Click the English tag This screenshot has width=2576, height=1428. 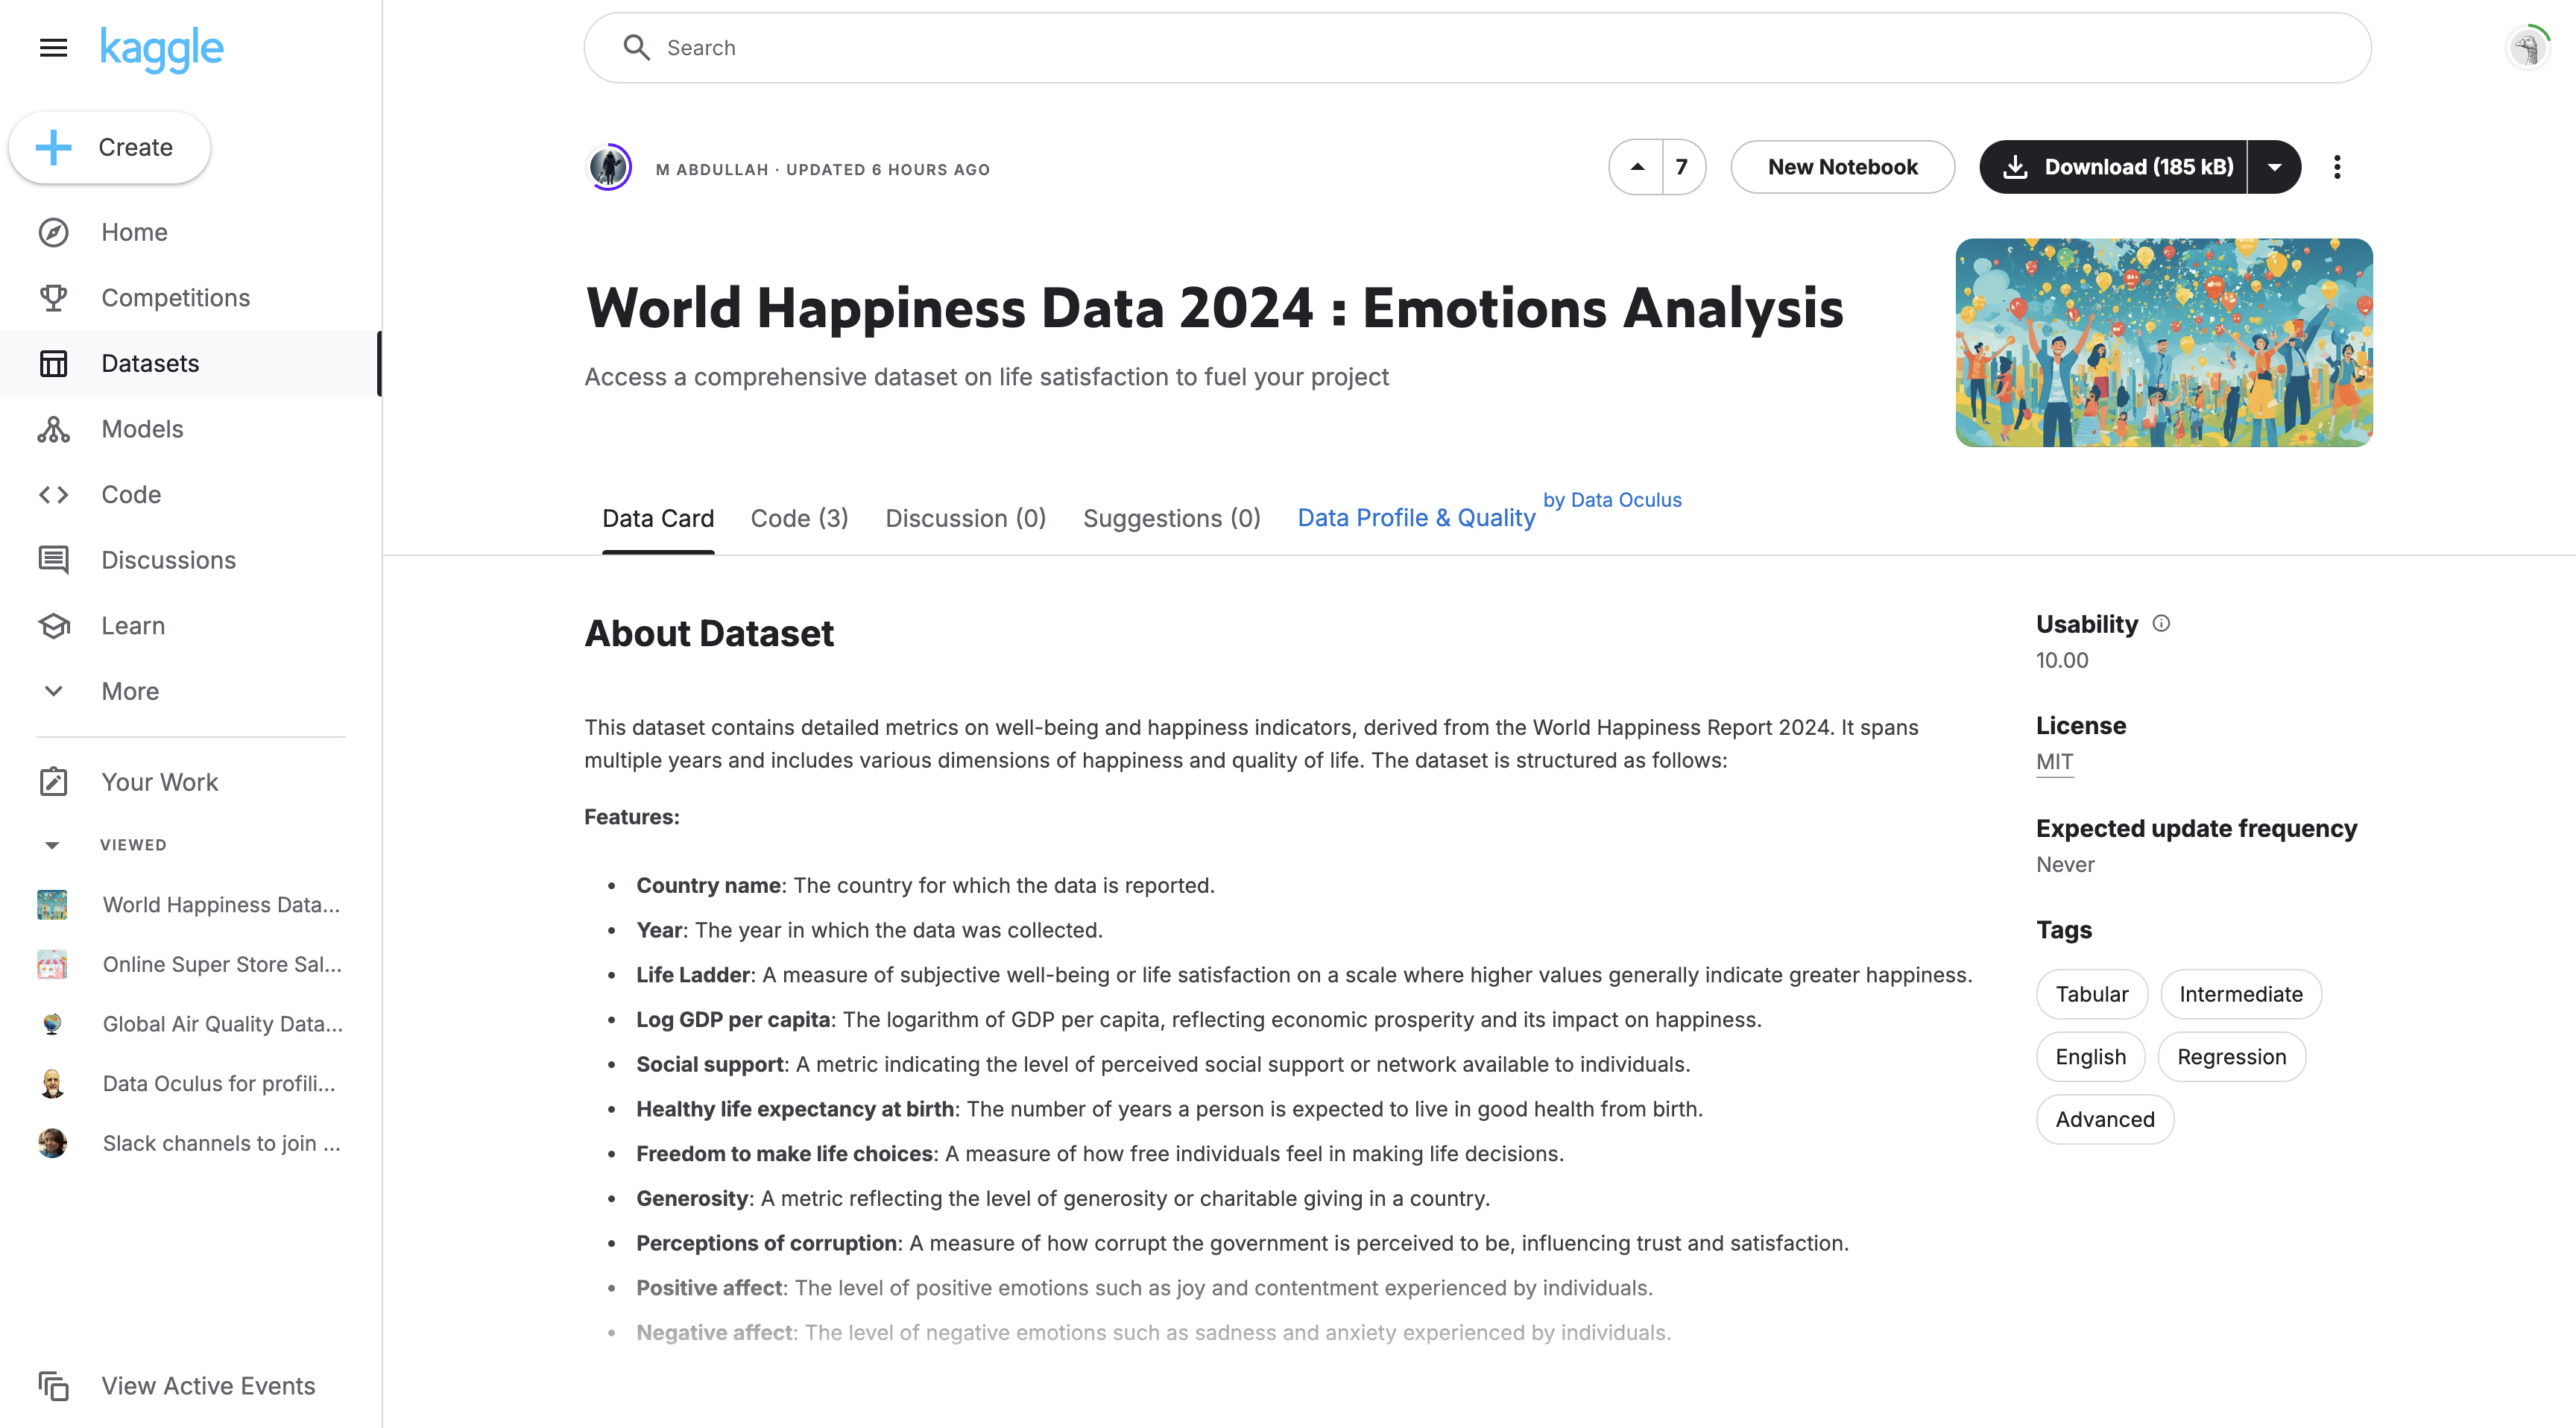pos(2090,1057)
